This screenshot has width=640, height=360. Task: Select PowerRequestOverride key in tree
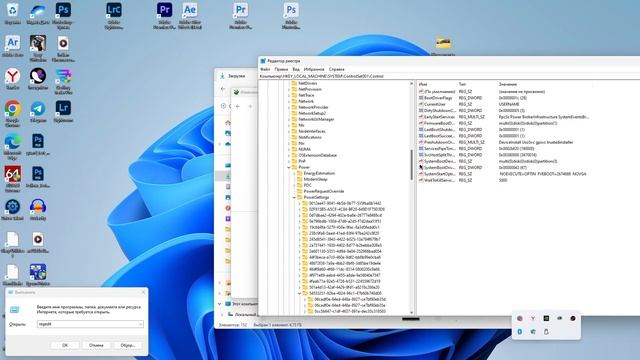click(324, 191)
